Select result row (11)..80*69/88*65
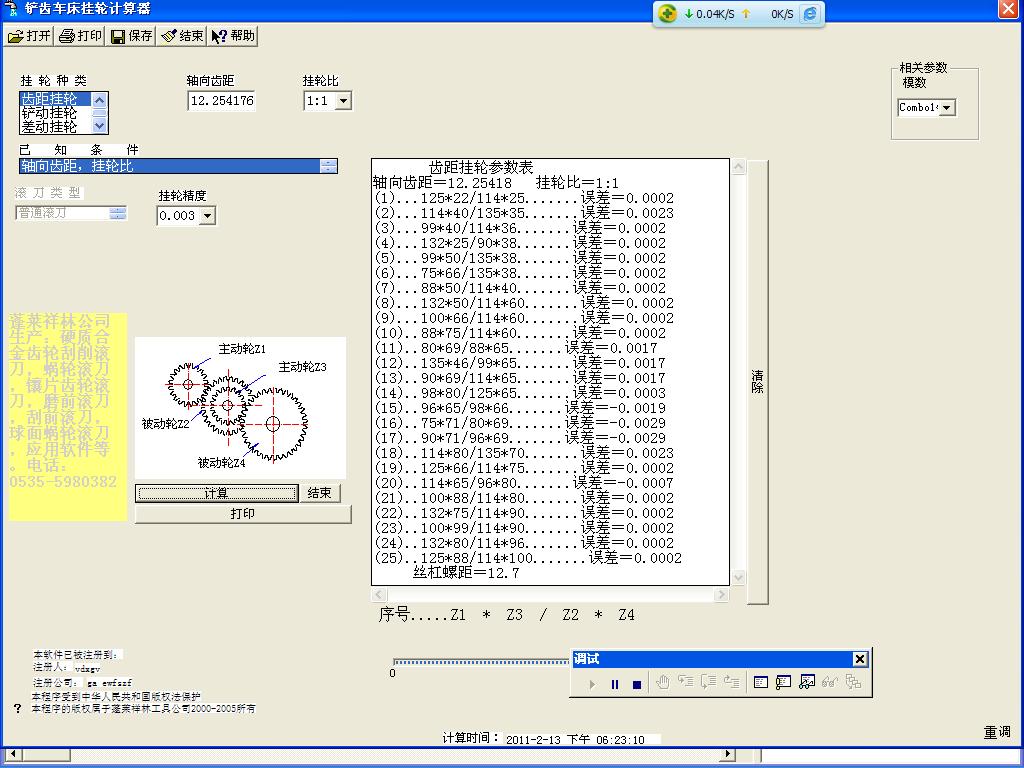 [516, 348]
